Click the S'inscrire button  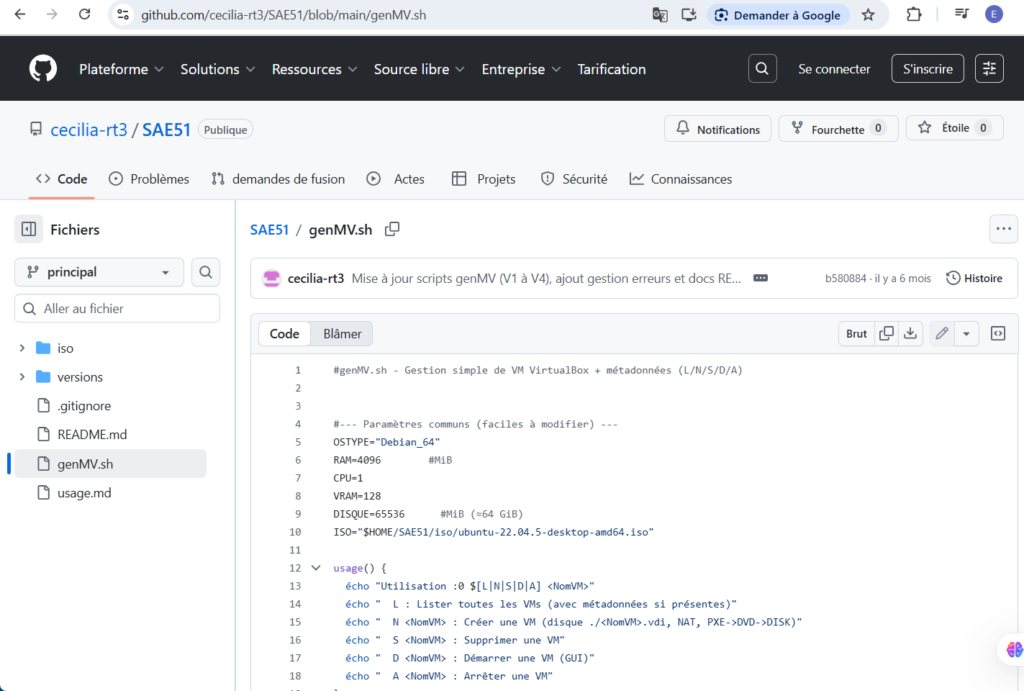tap(927, 69)
